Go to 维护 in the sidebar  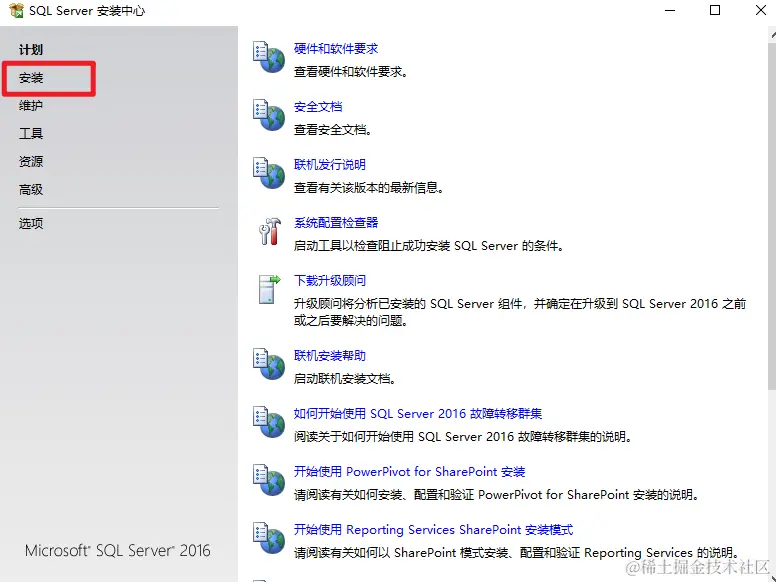(31, 105)
